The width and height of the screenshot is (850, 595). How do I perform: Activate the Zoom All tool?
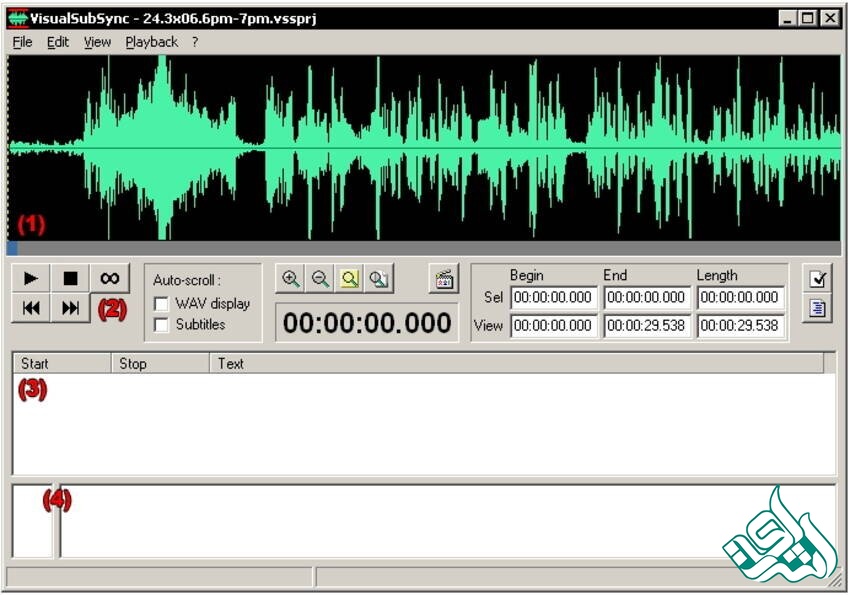tap(377, 279)
